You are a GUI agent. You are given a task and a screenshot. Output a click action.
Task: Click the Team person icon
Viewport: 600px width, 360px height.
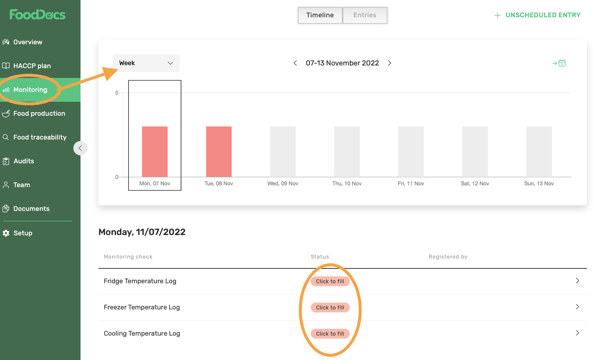click(x=6, y=185)
